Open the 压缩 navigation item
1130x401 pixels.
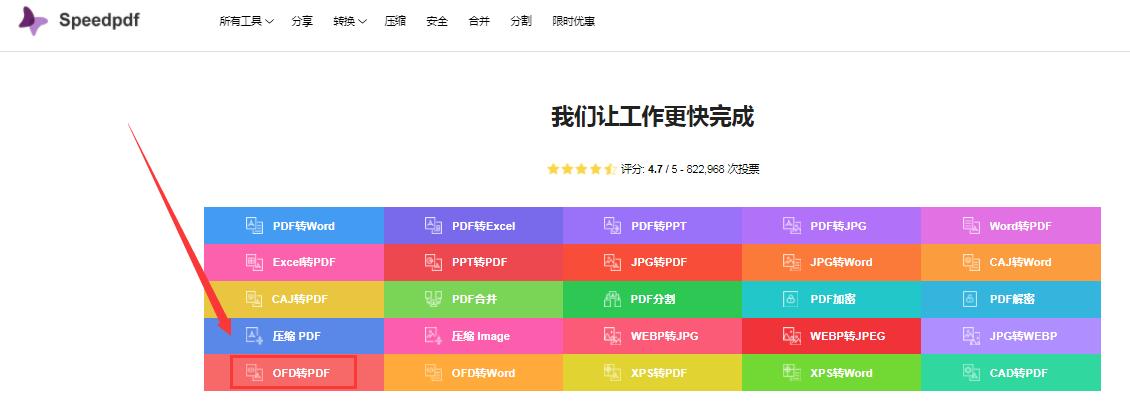point(395,22)
